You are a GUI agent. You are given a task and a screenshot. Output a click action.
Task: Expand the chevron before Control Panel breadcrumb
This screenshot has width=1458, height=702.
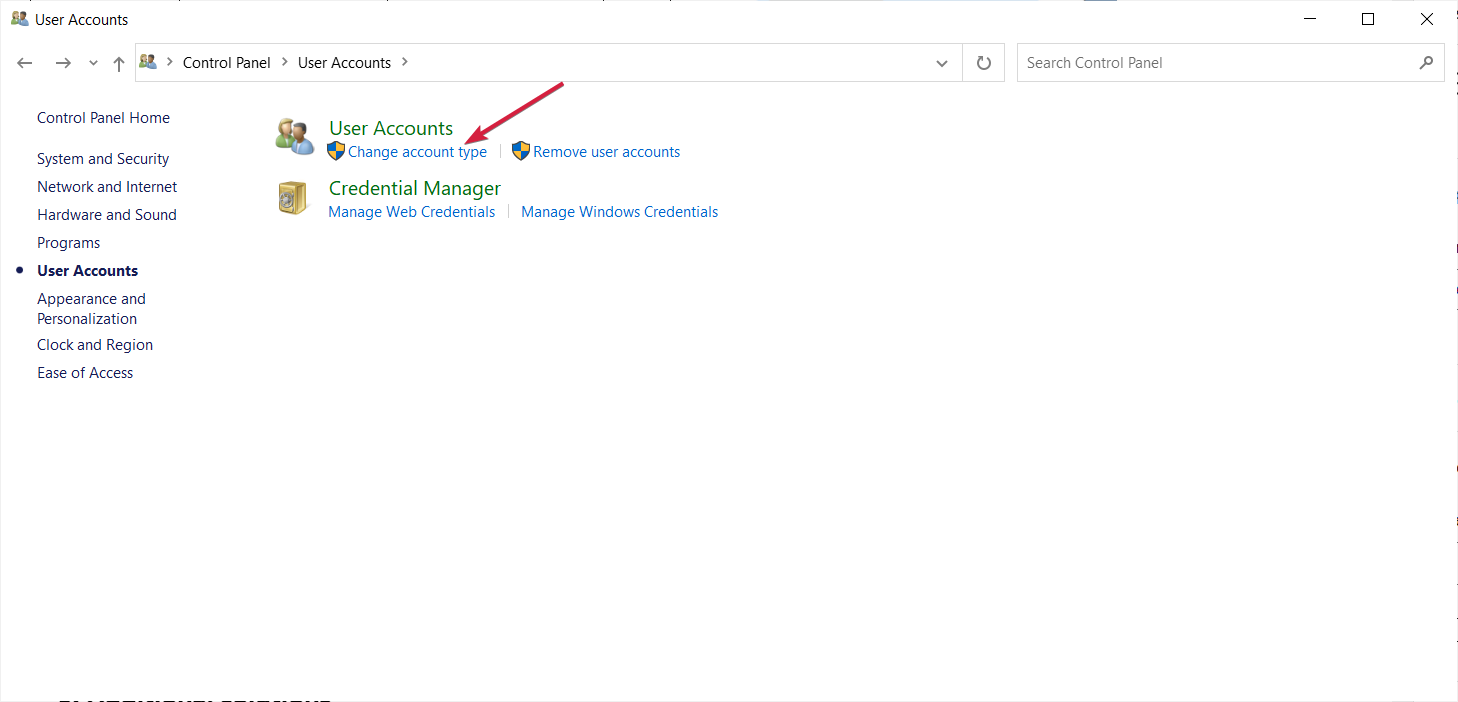coord(170,62)
